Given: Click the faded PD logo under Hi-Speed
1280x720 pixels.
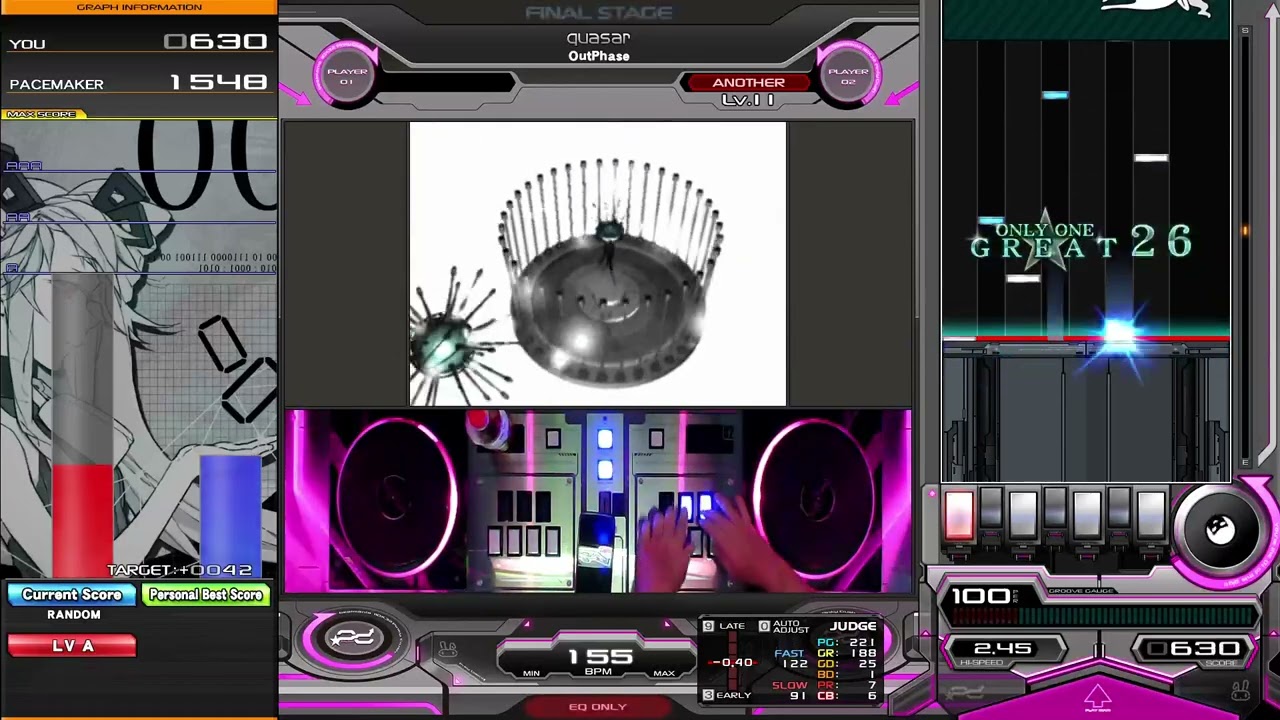Looking at the screenshot, I should (x=967, y=692).
